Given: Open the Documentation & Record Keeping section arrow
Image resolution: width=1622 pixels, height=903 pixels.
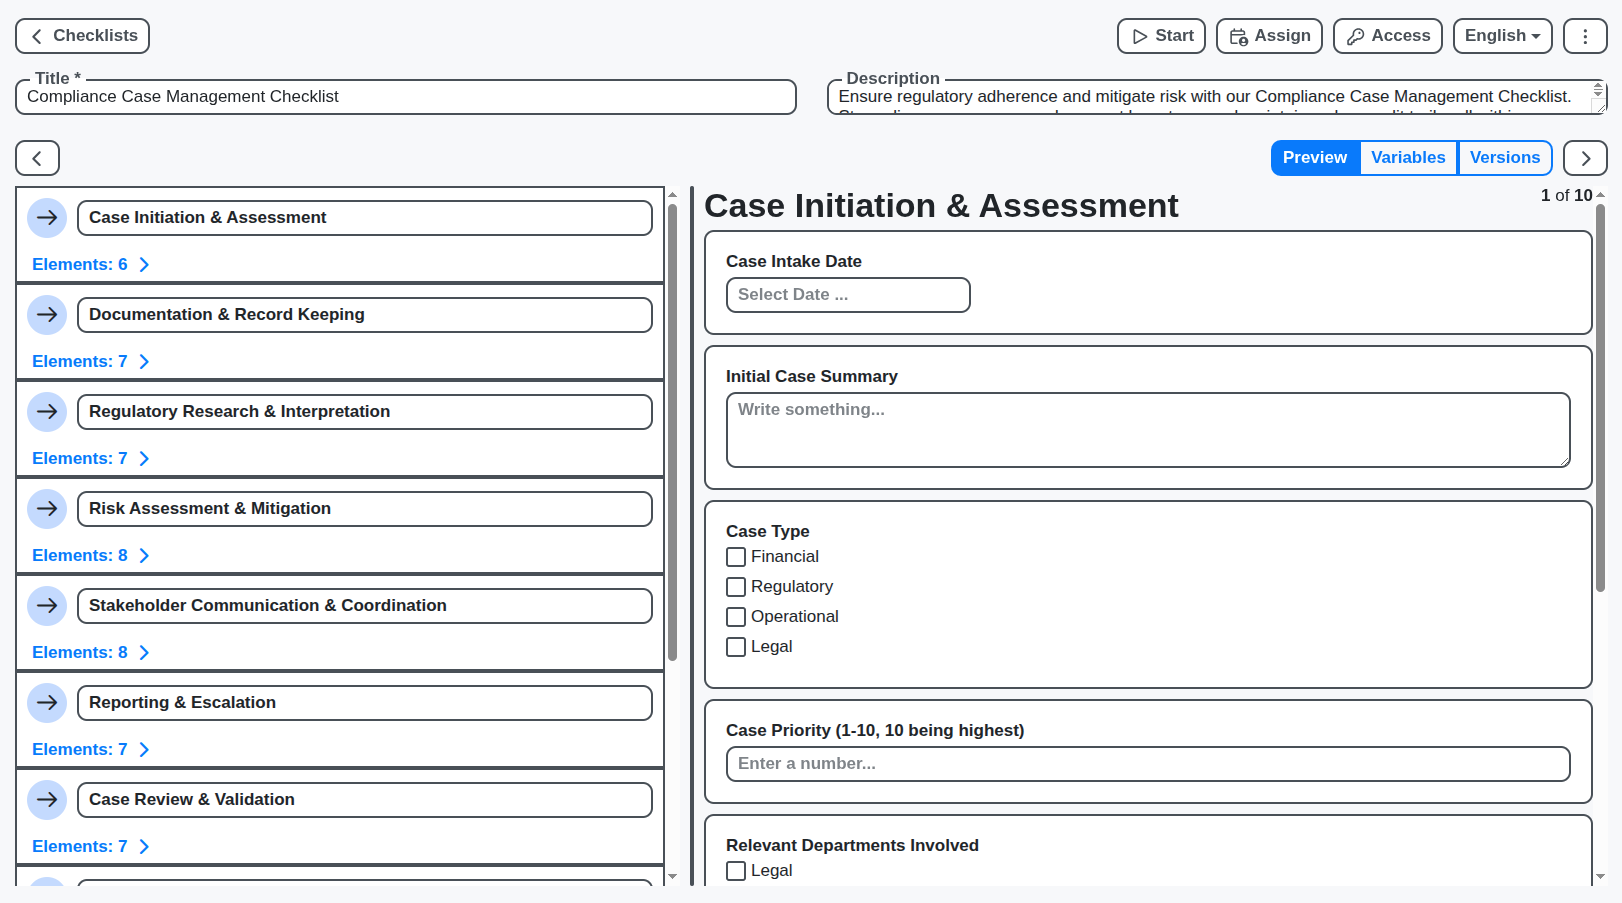Looking at the screenshot, I should [x=47, y=314].
